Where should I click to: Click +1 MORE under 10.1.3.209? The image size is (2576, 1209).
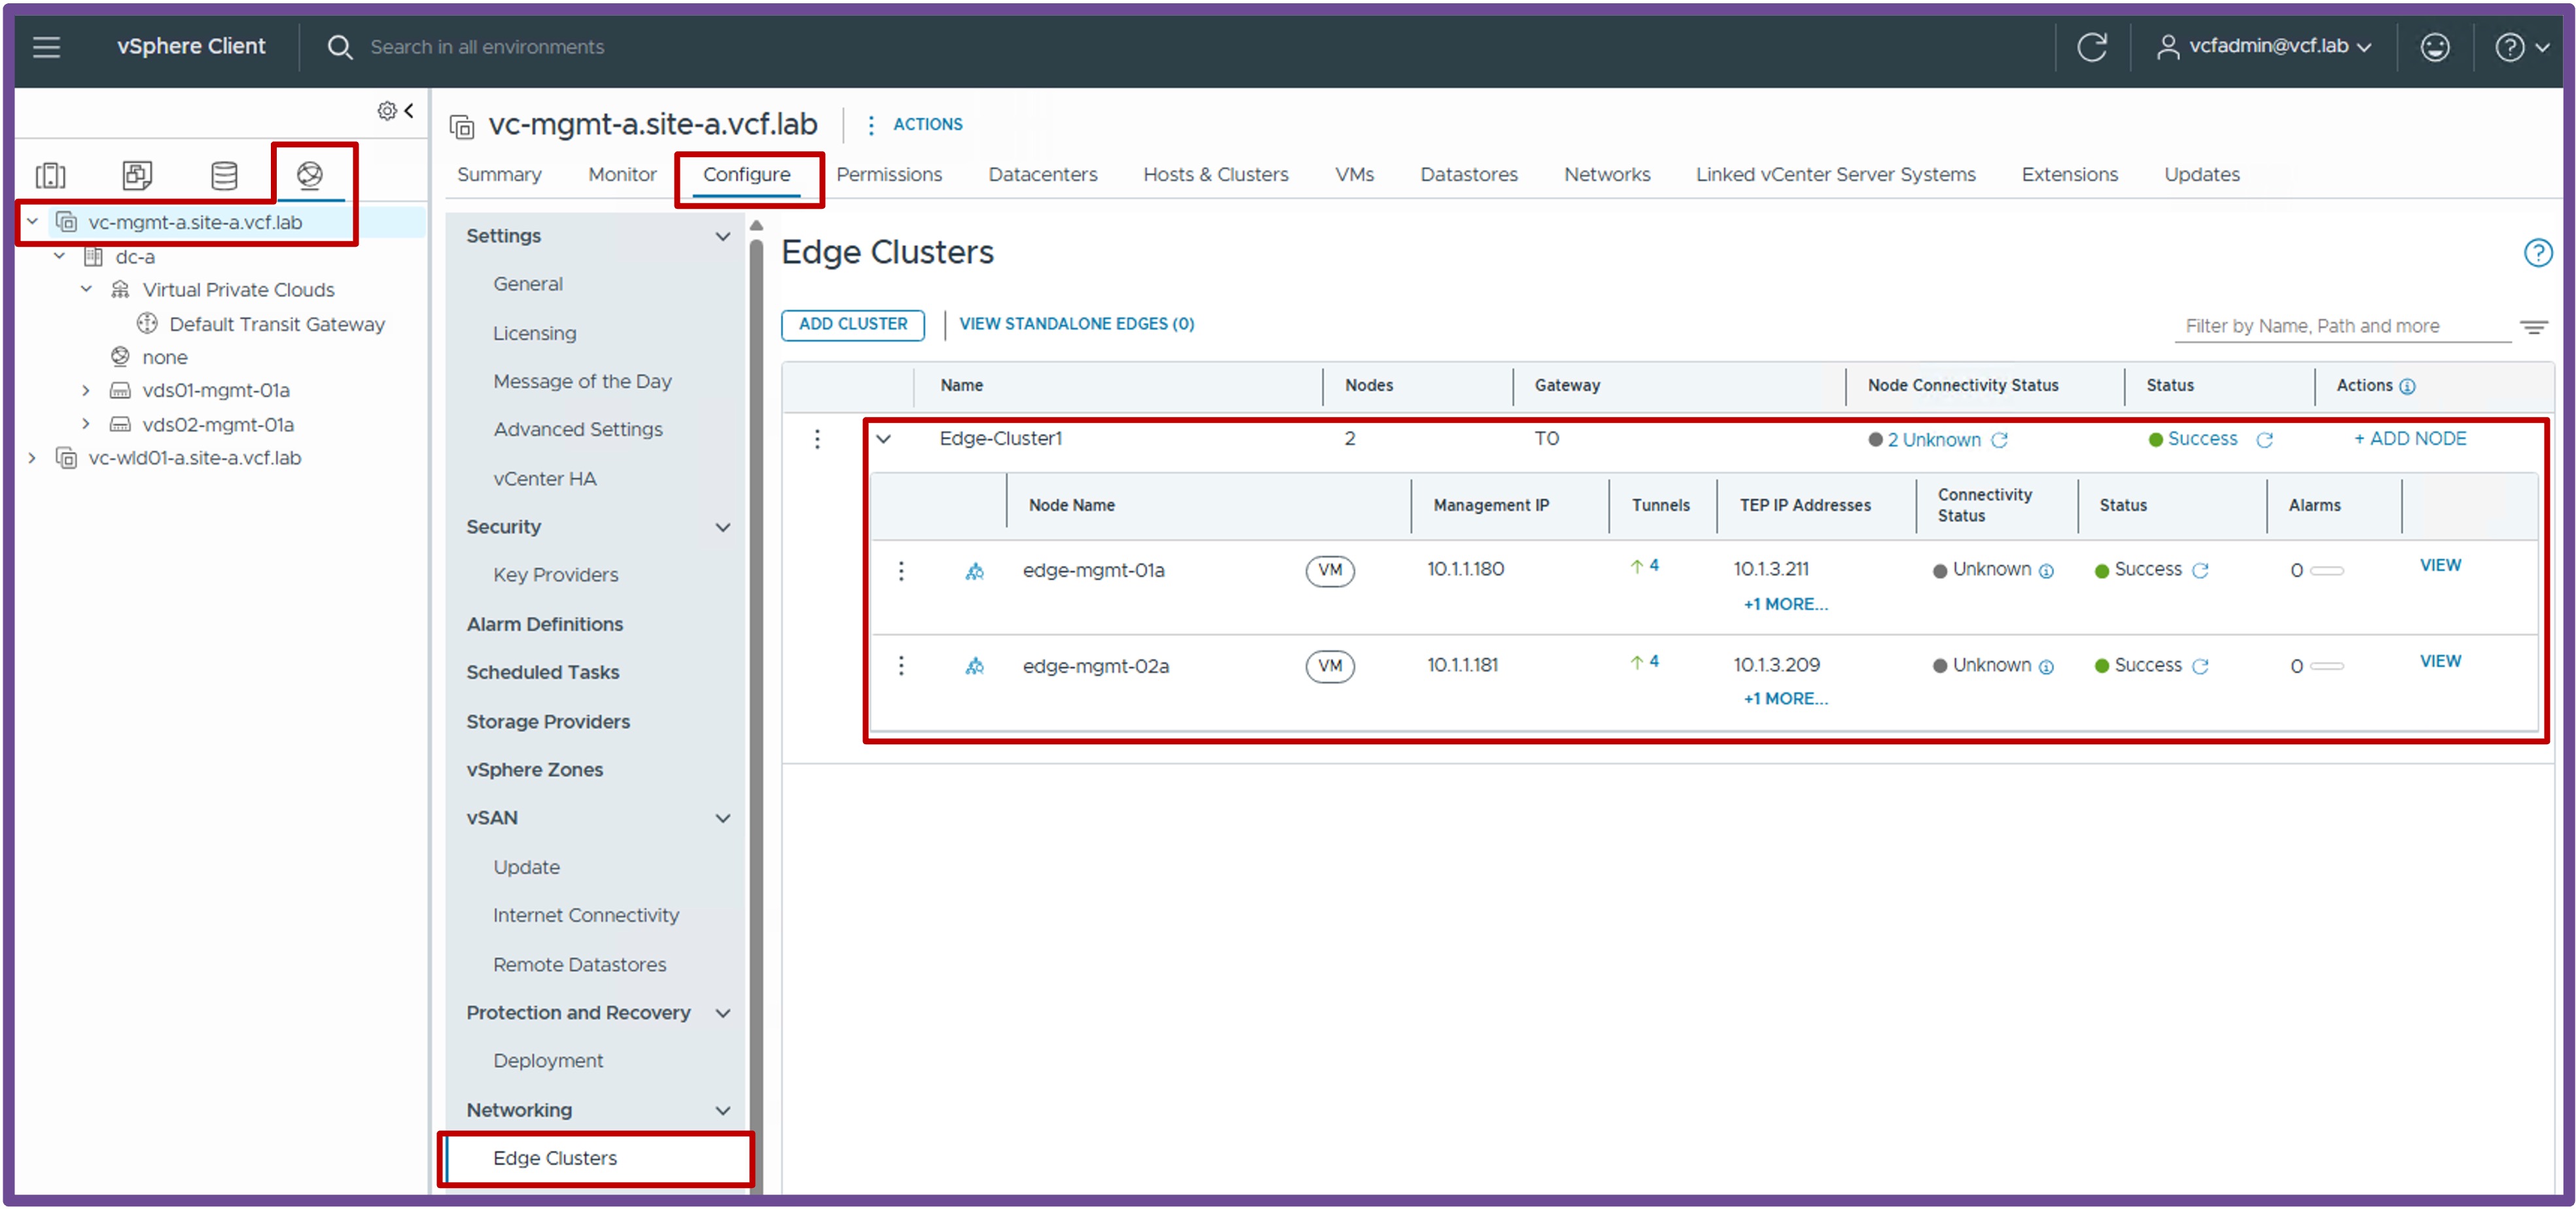click(1785, 699)
